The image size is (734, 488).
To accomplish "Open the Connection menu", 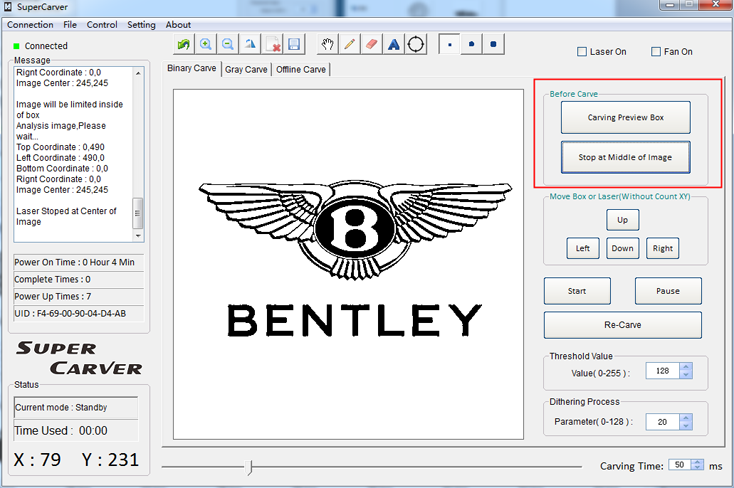I will pos(30,25).
